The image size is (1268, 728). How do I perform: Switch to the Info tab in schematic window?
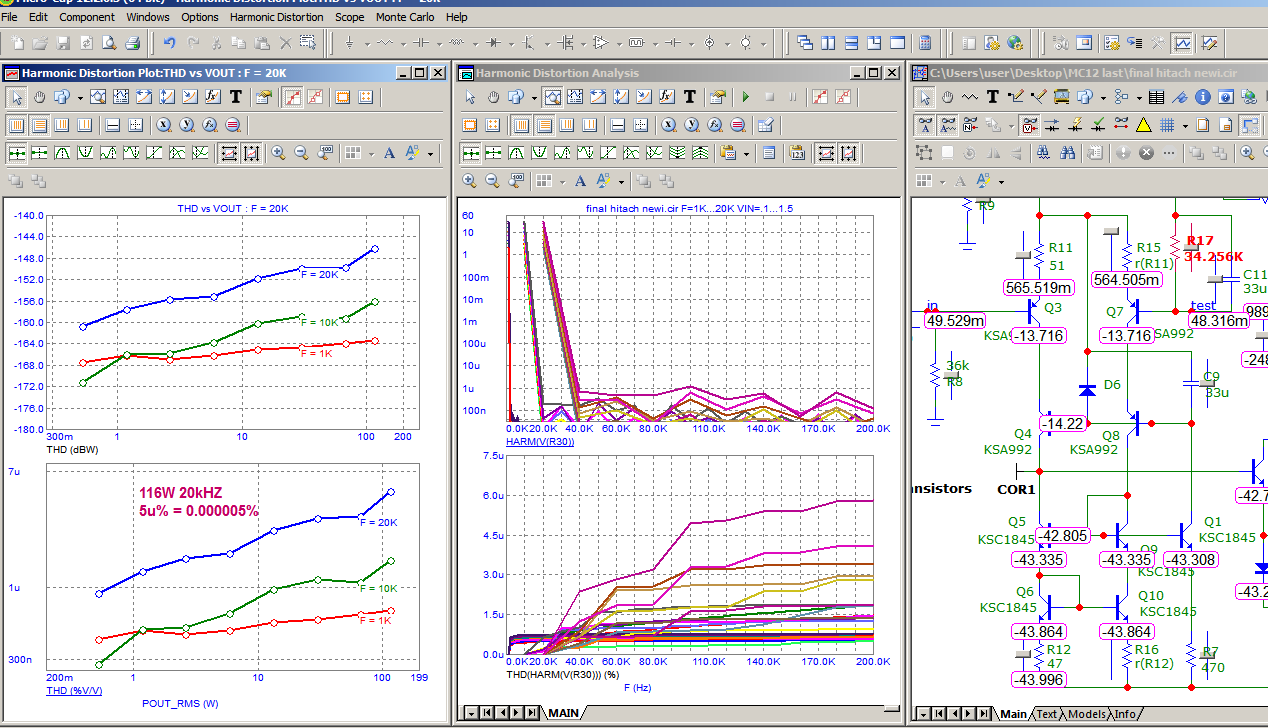pyautogui.click(x=1125, y=714)
